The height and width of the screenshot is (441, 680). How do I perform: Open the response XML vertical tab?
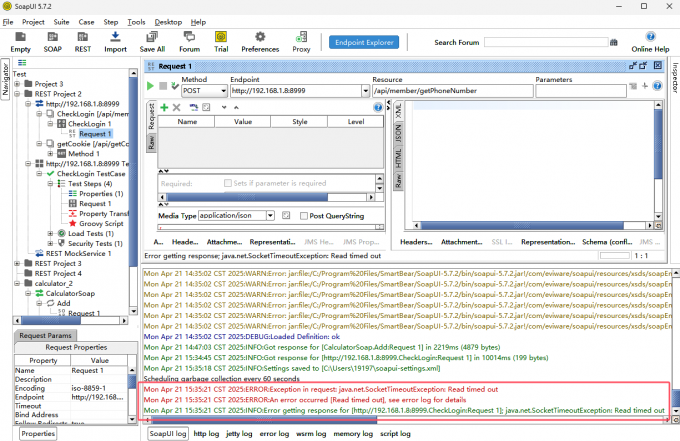pos(398,111)
